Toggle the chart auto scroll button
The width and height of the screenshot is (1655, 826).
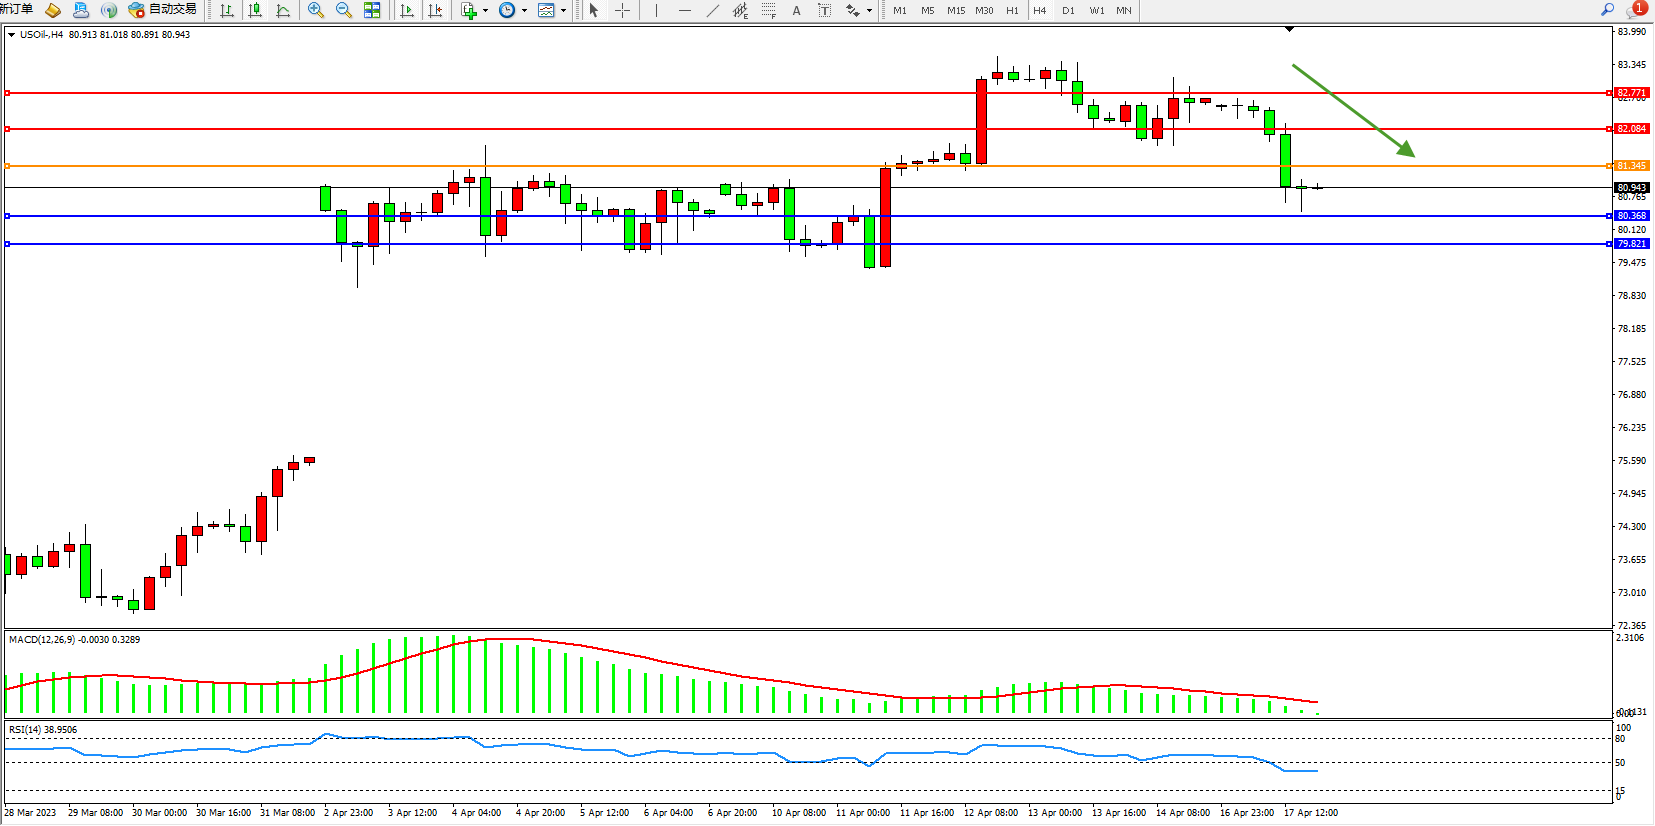(x=407, y=10)
